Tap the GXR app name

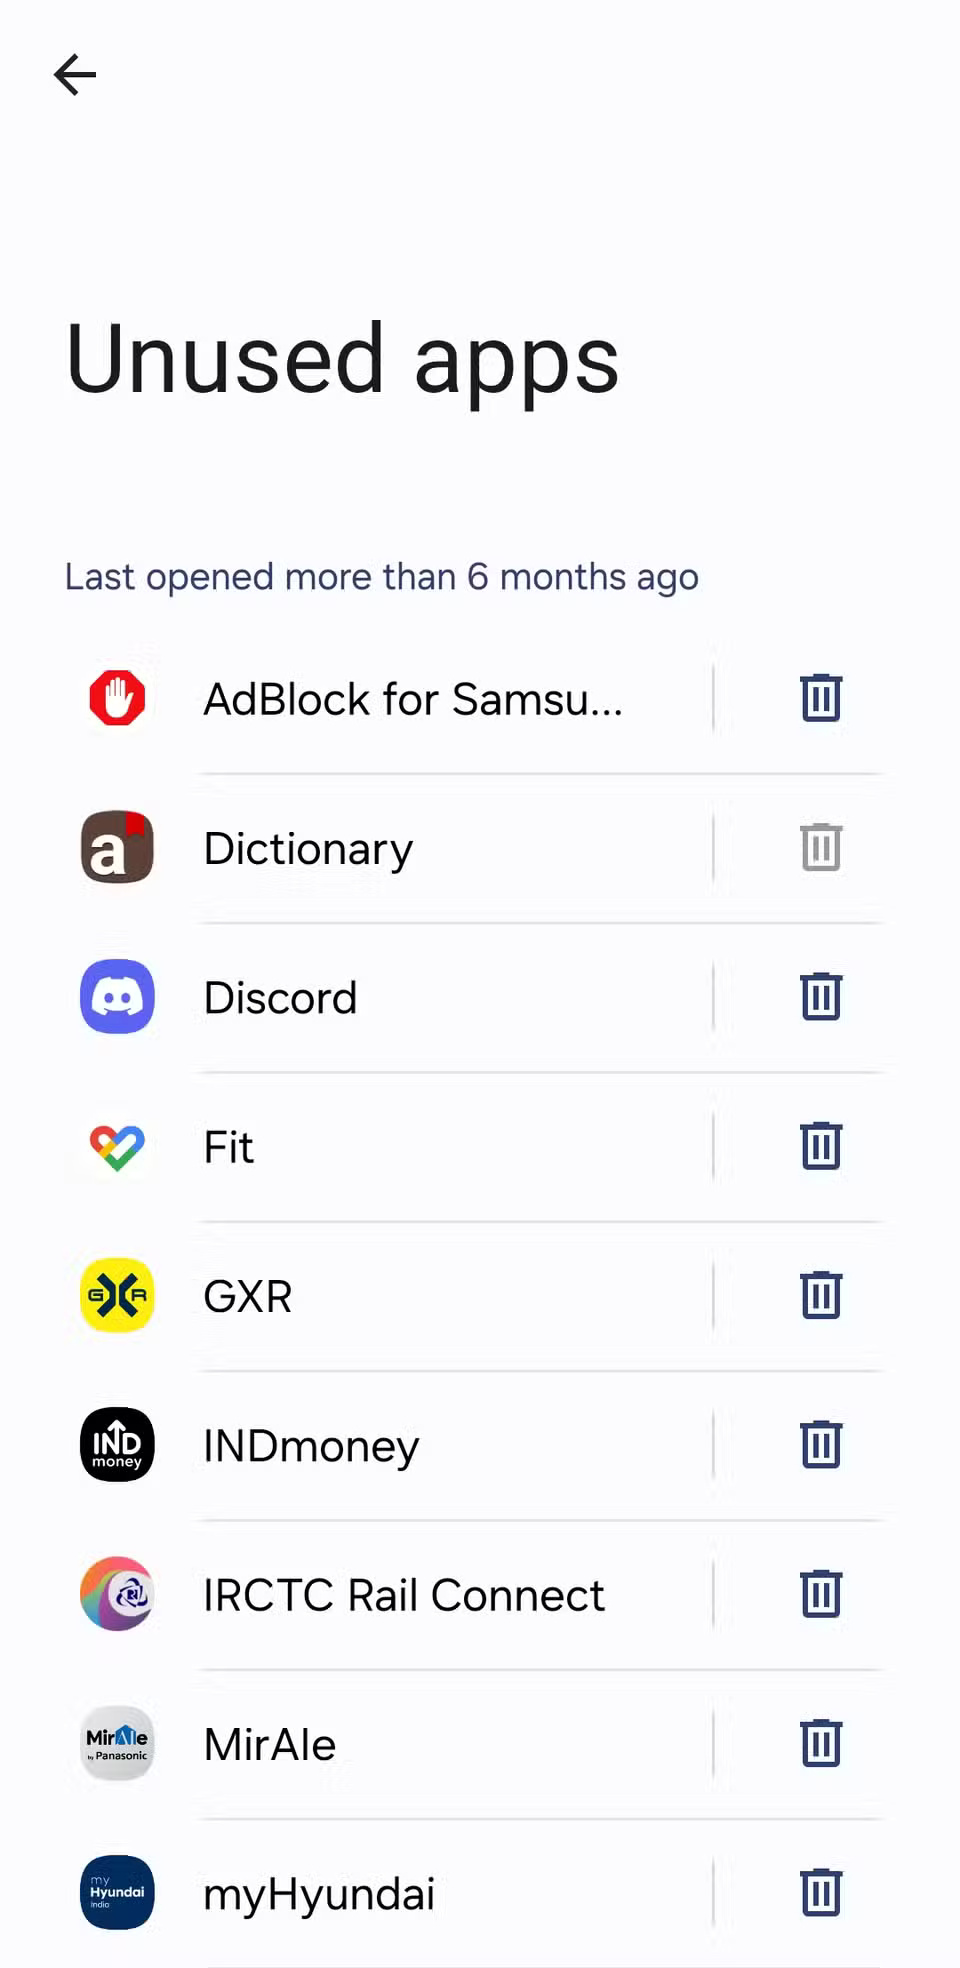pyautogui.click(x=248, y=1297)
